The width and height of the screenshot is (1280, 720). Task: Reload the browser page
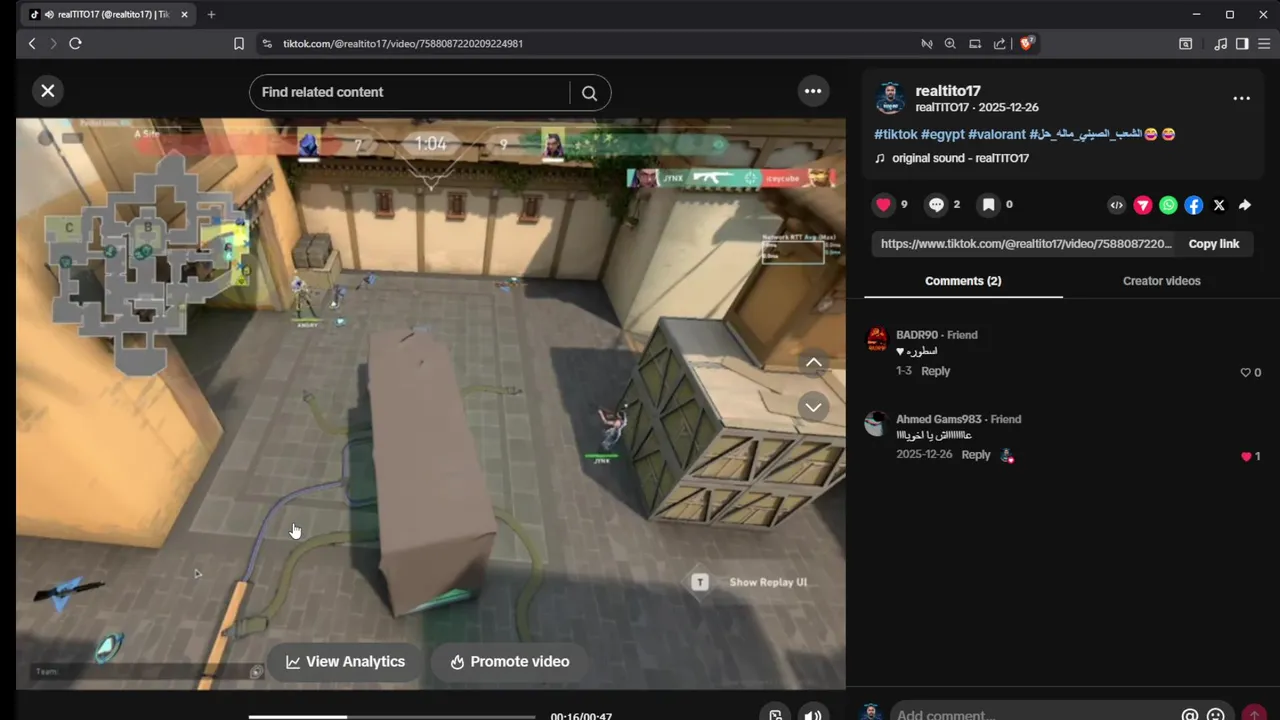[75, 43]
